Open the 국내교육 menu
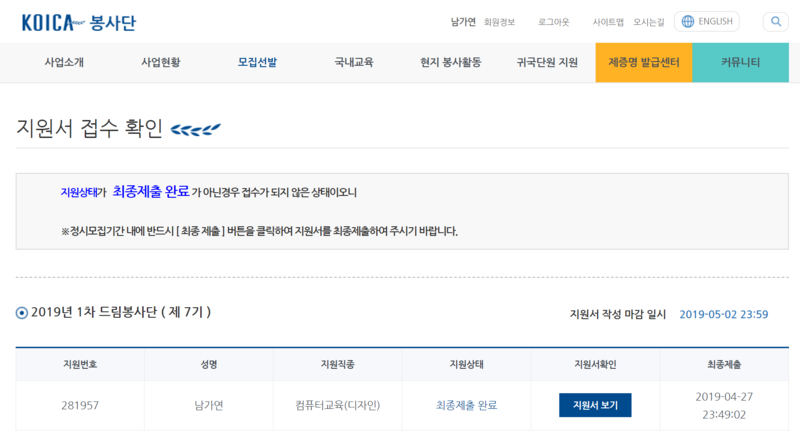The width and height of the screenshot is (800, 447). 354,62
